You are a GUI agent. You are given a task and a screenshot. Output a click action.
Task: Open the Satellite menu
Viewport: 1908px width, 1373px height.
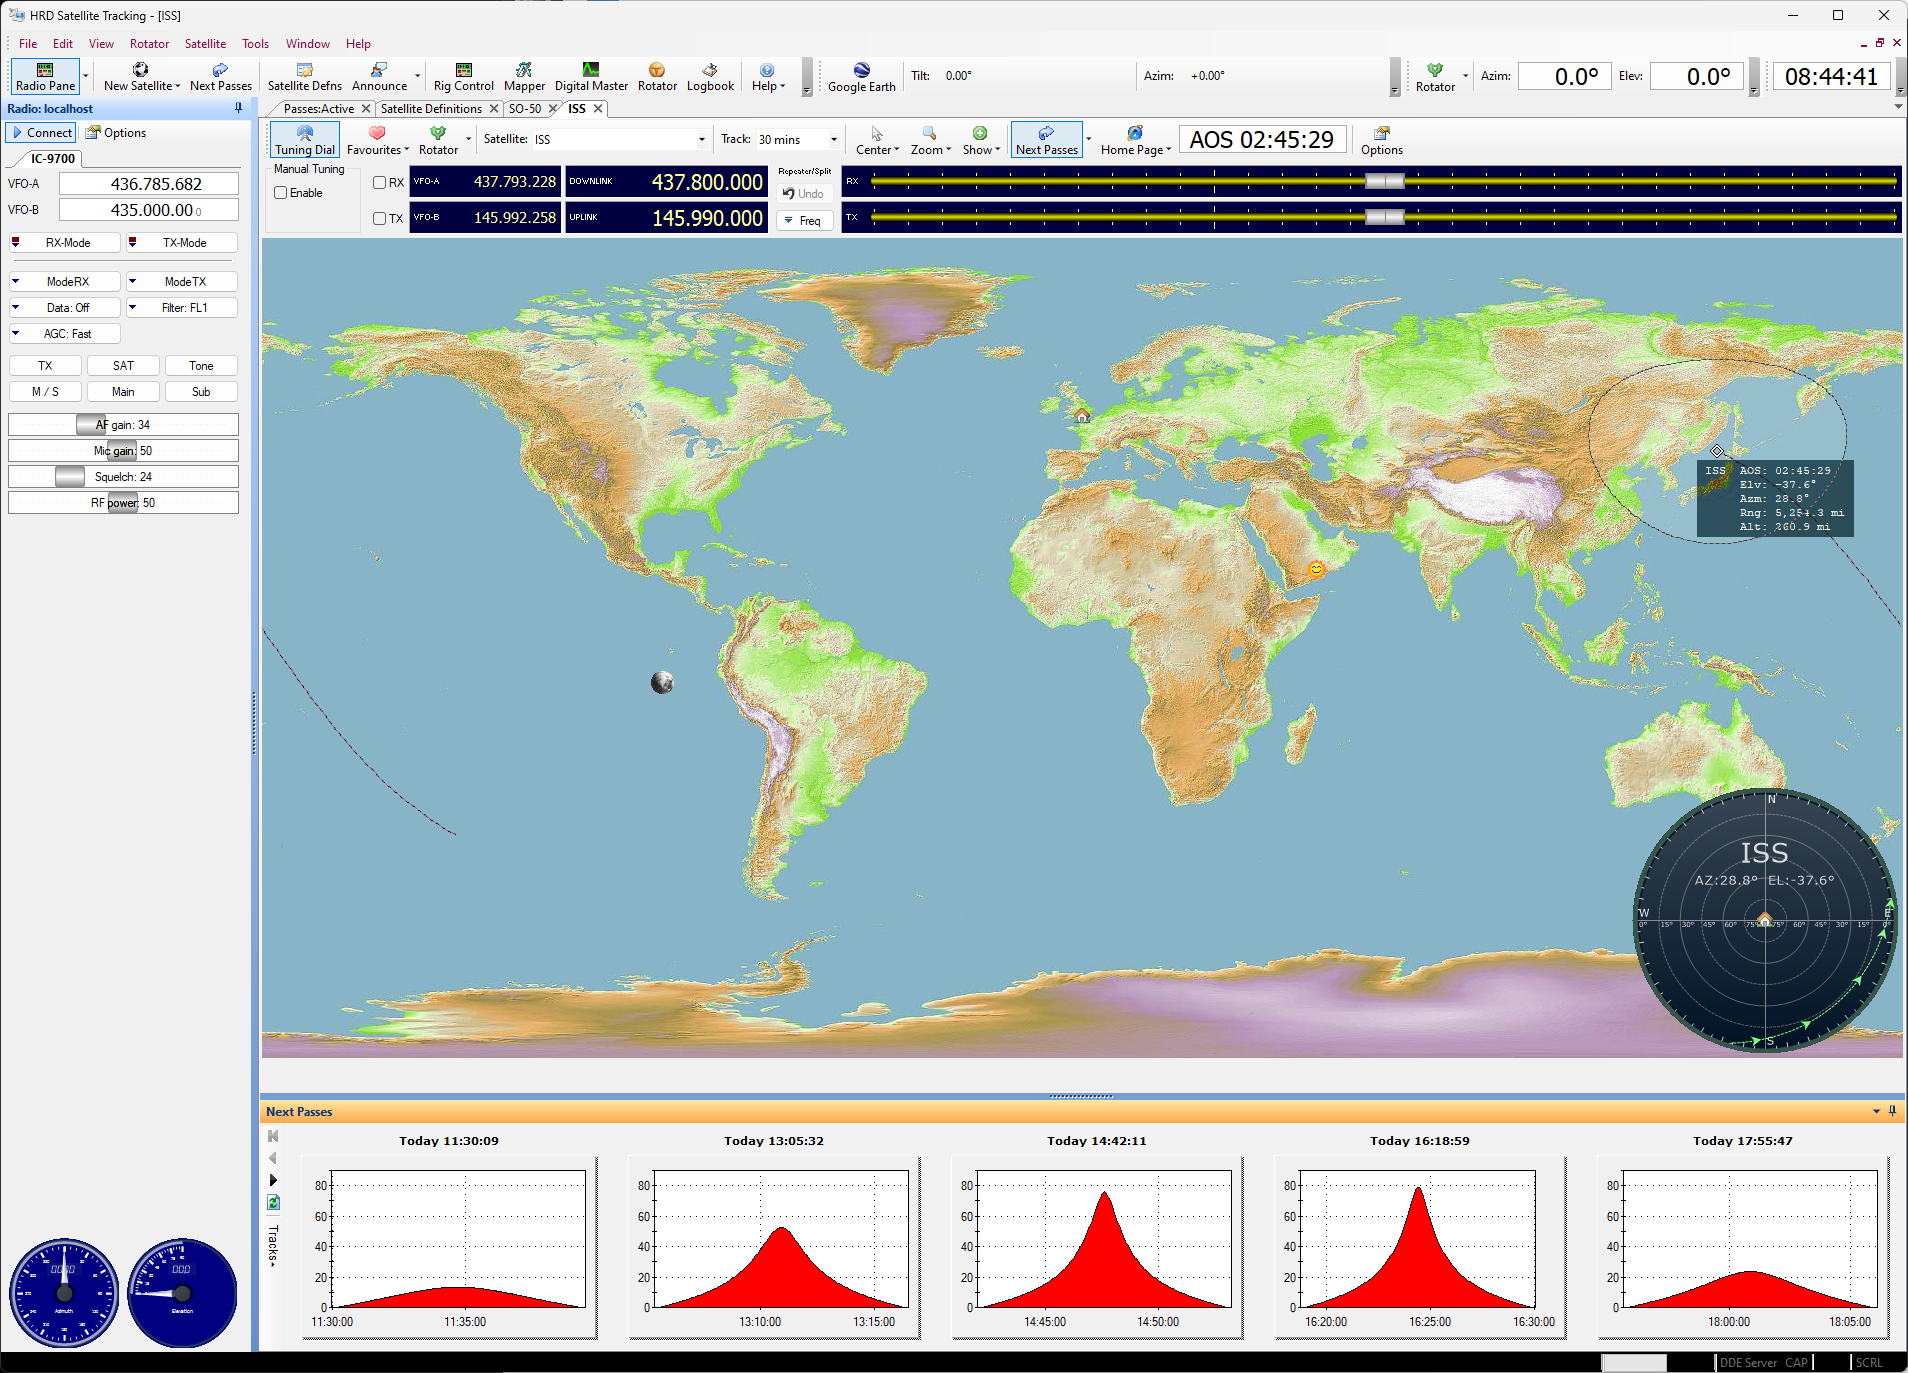(205, 44)
